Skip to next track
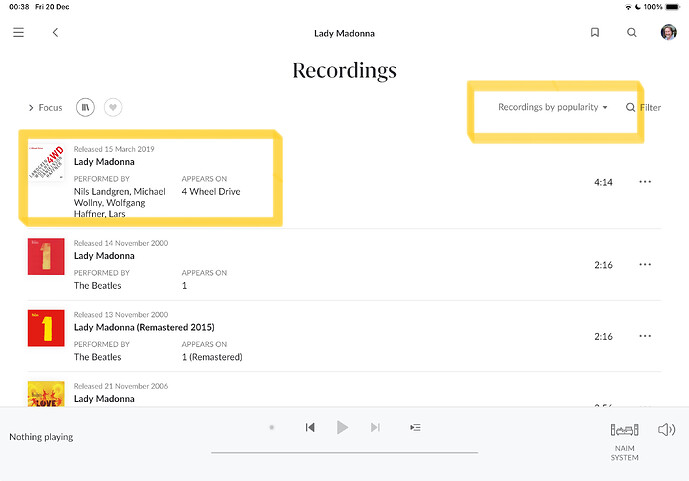Image resolution: width=689 pixels, height=481 pixels. 375,427
